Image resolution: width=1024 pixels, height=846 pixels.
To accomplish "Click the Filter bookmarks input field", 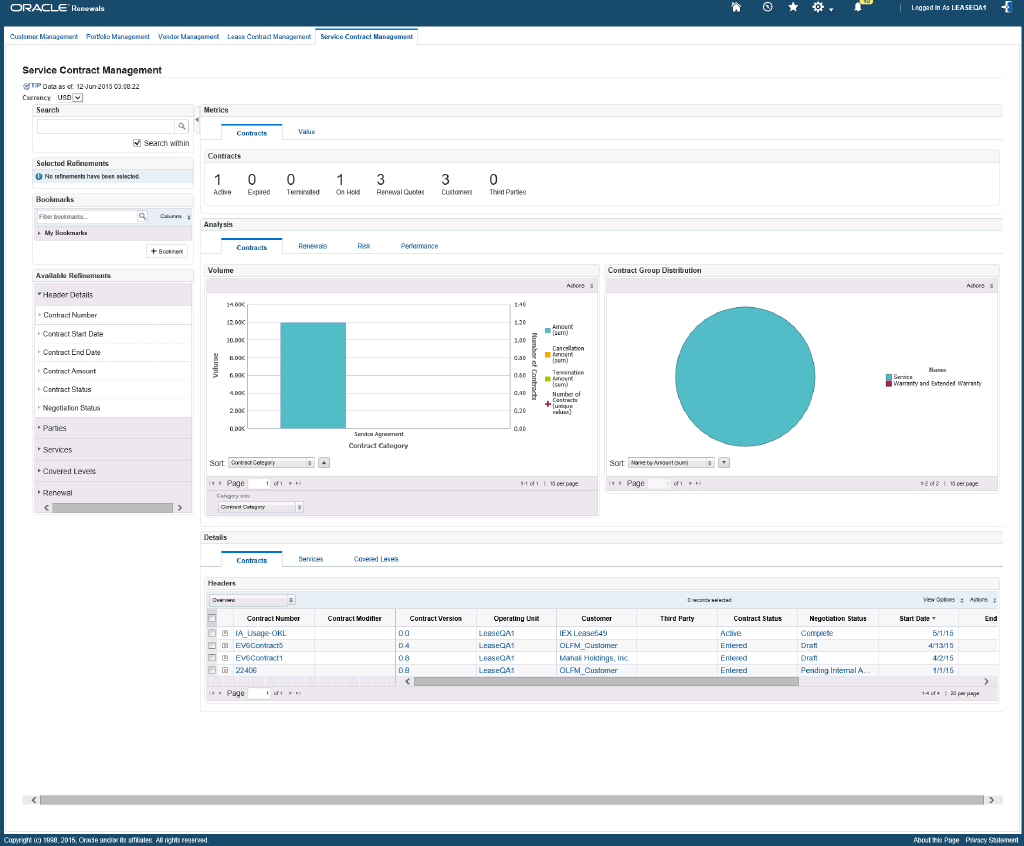I will 86,216.
